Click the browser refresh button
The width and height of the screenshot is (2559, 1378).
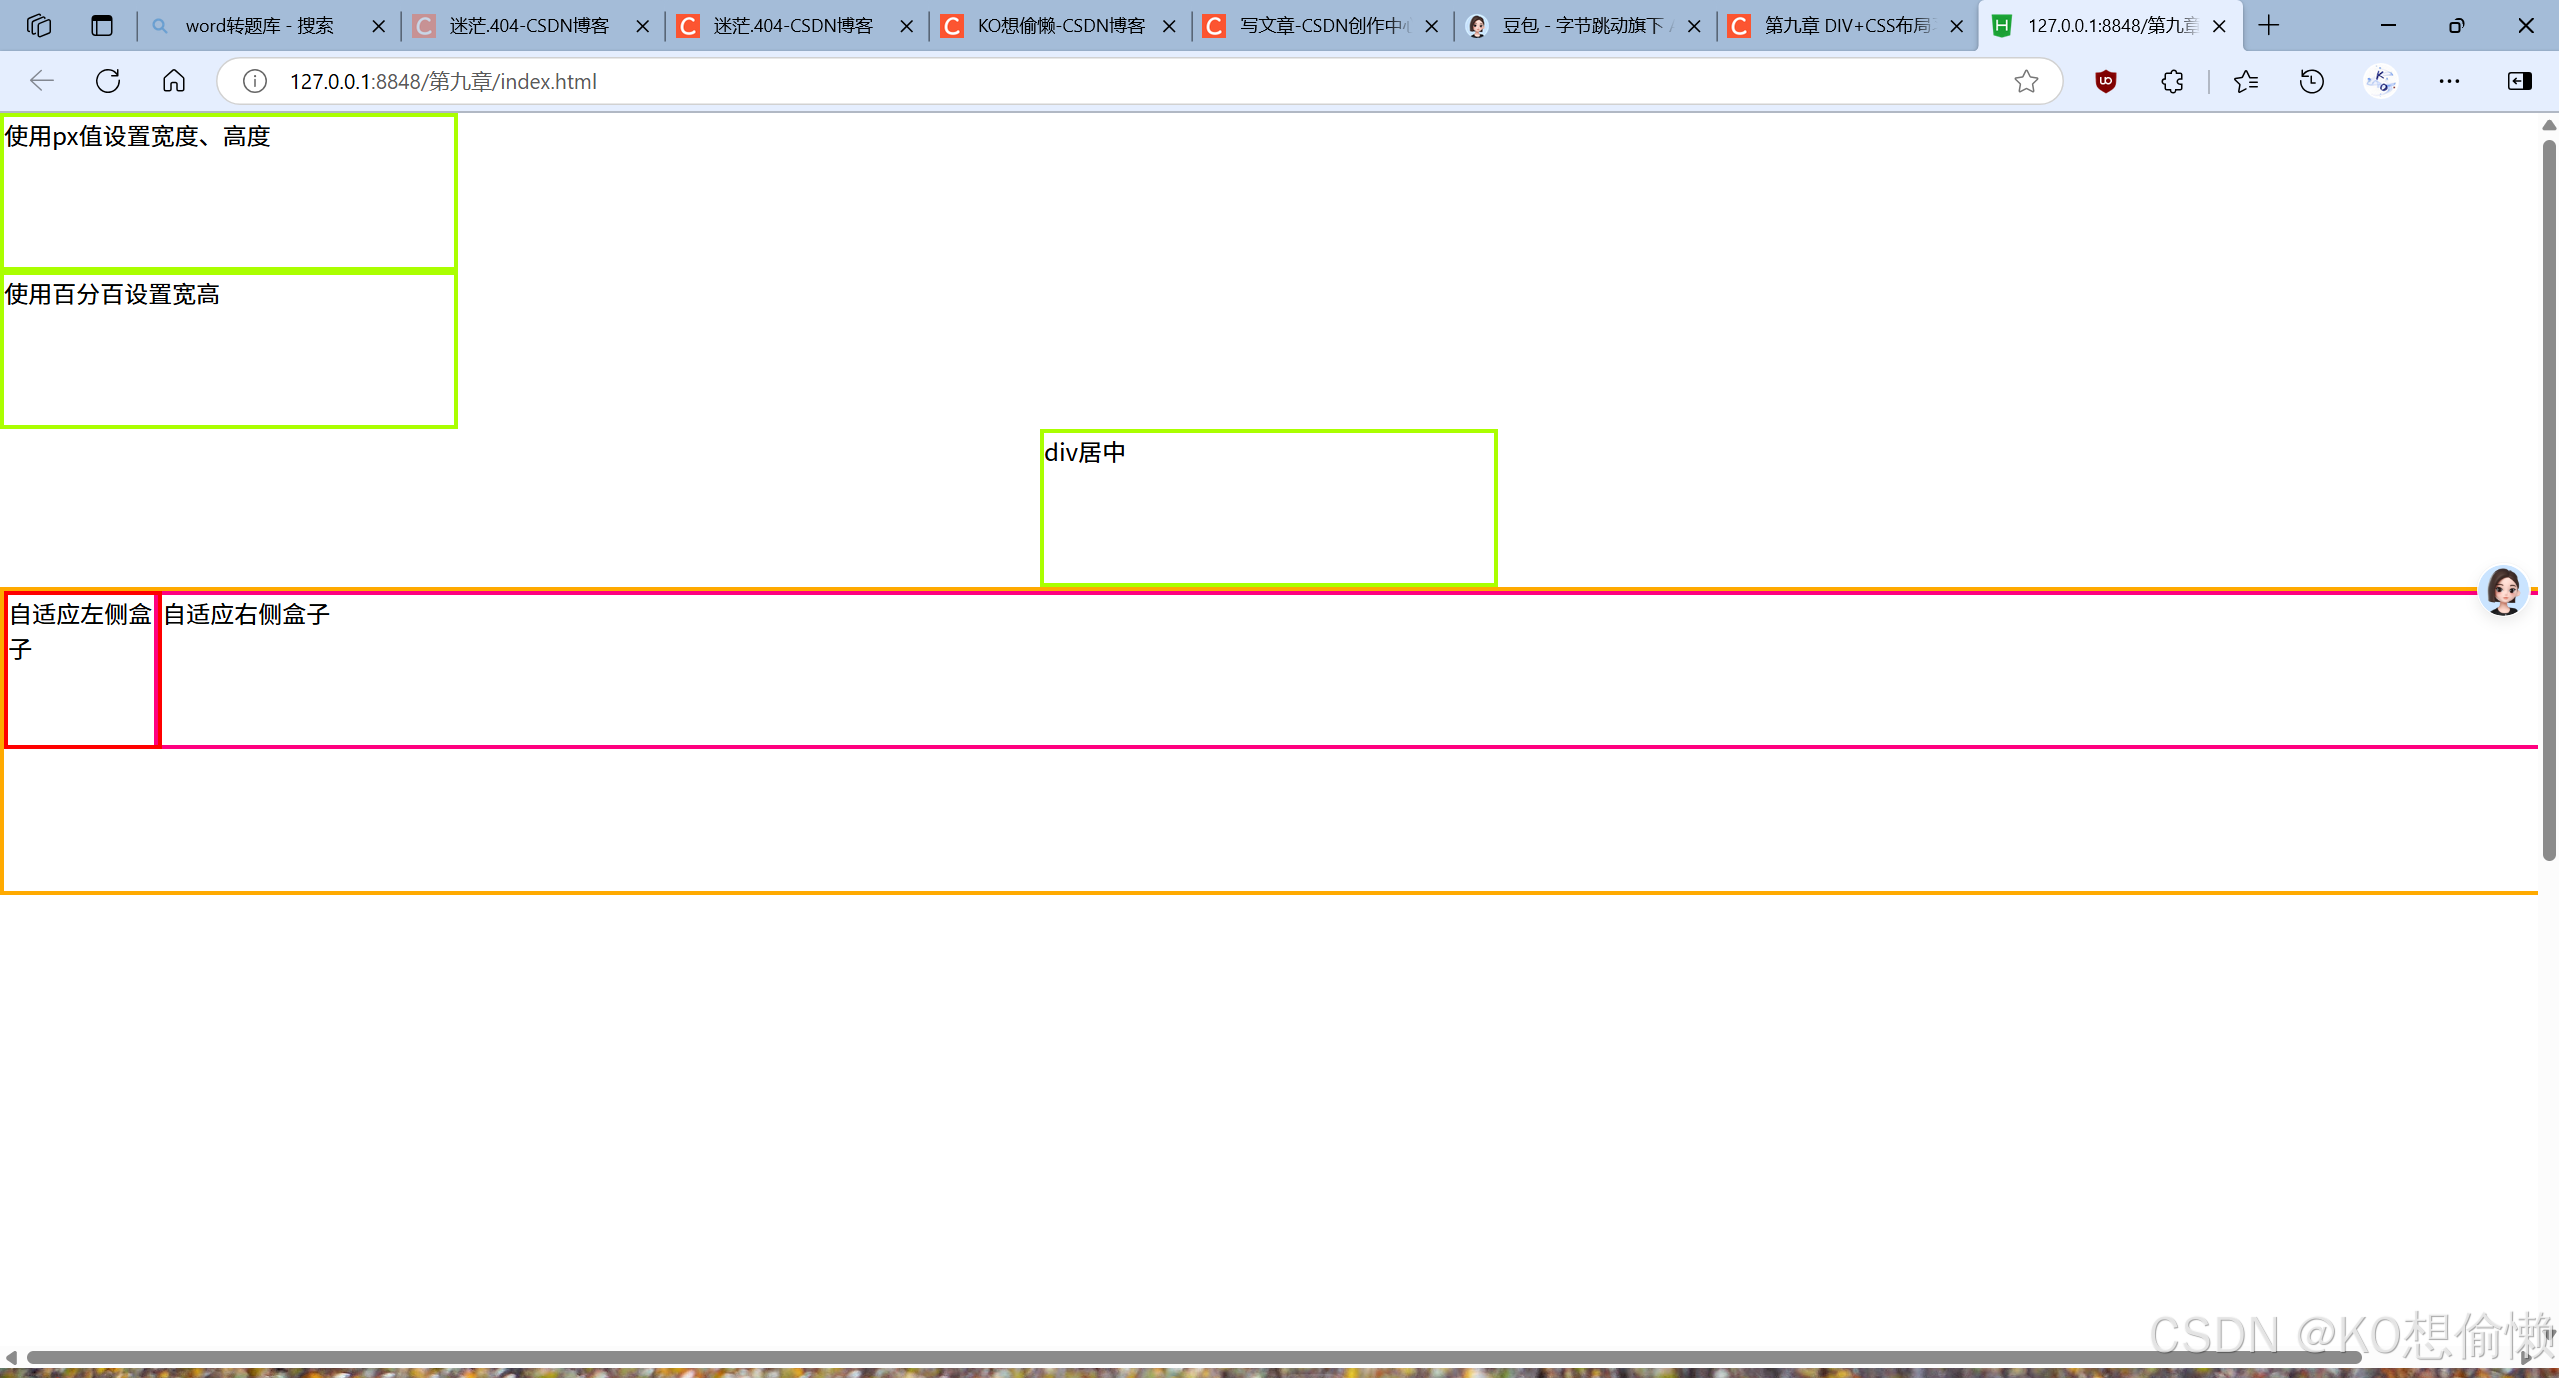point(108,81)
